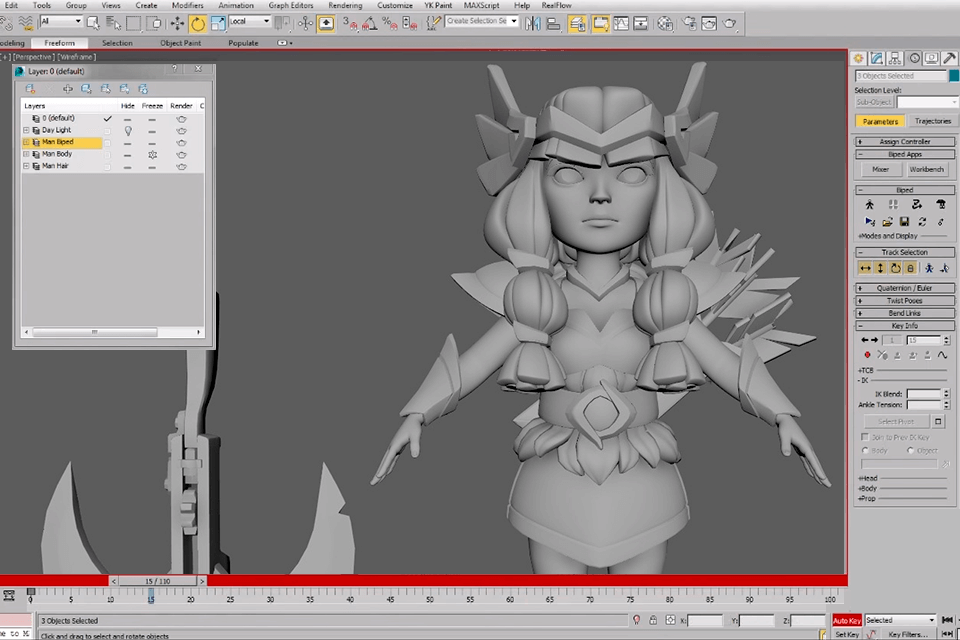Screen dimensions: 960x640
Task: Expand the Quaternion / Euler rollout
Action: (x=905, y=288)
